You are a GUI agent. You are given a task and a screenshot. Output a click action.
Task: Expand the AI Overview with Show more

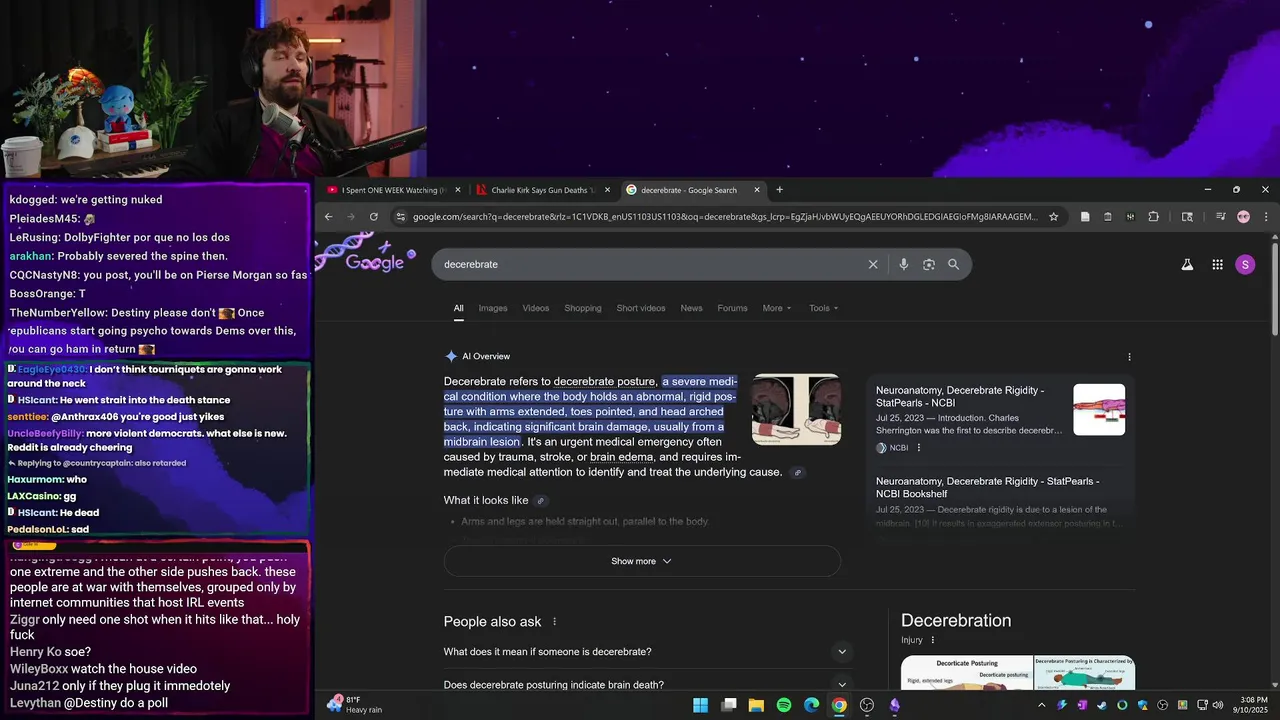coord(642,561)
